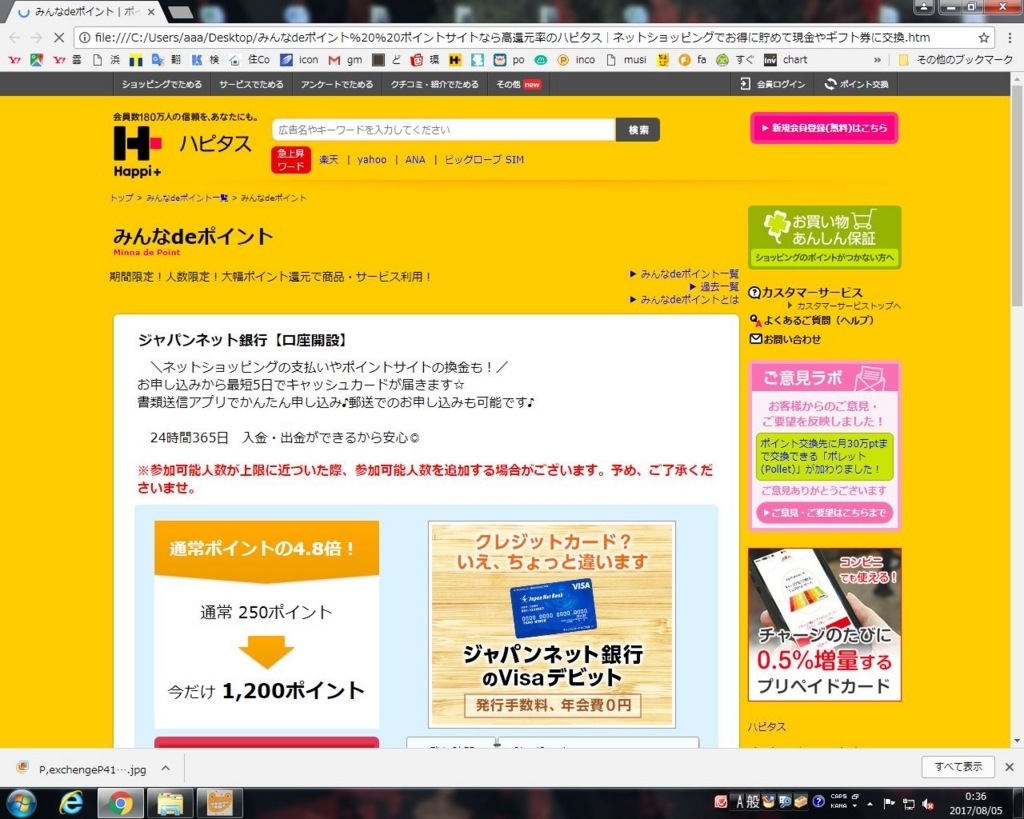Open the Windows Start menu

(x=22, y=803)
